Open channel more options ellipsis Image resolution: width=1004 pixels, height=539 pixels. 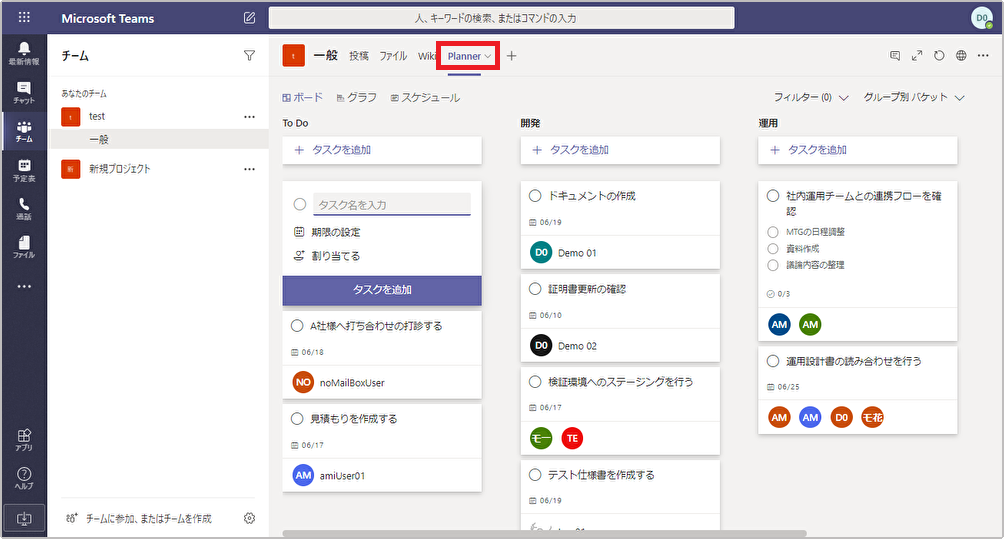(984, 56)
